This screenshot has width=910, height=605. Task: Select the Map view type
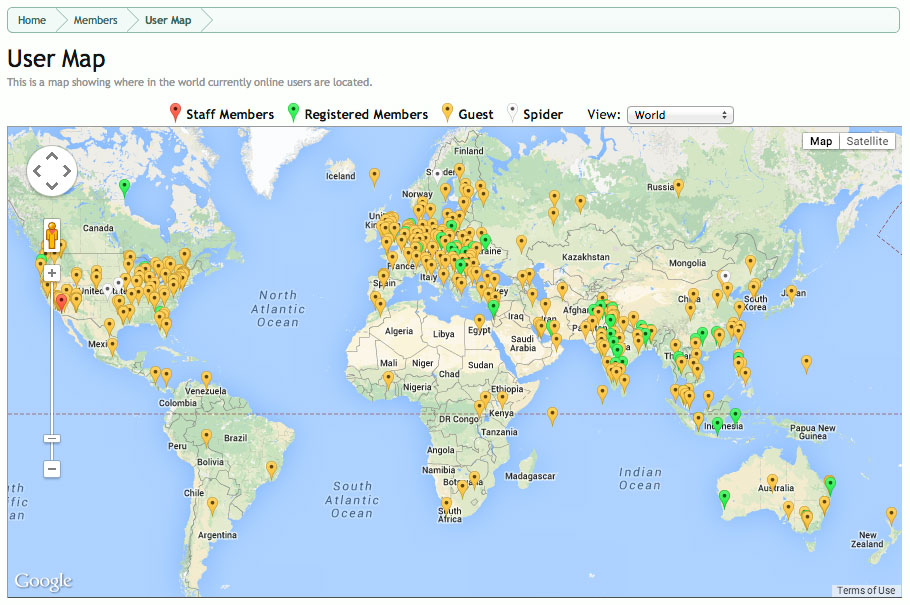tap(821, 141)
